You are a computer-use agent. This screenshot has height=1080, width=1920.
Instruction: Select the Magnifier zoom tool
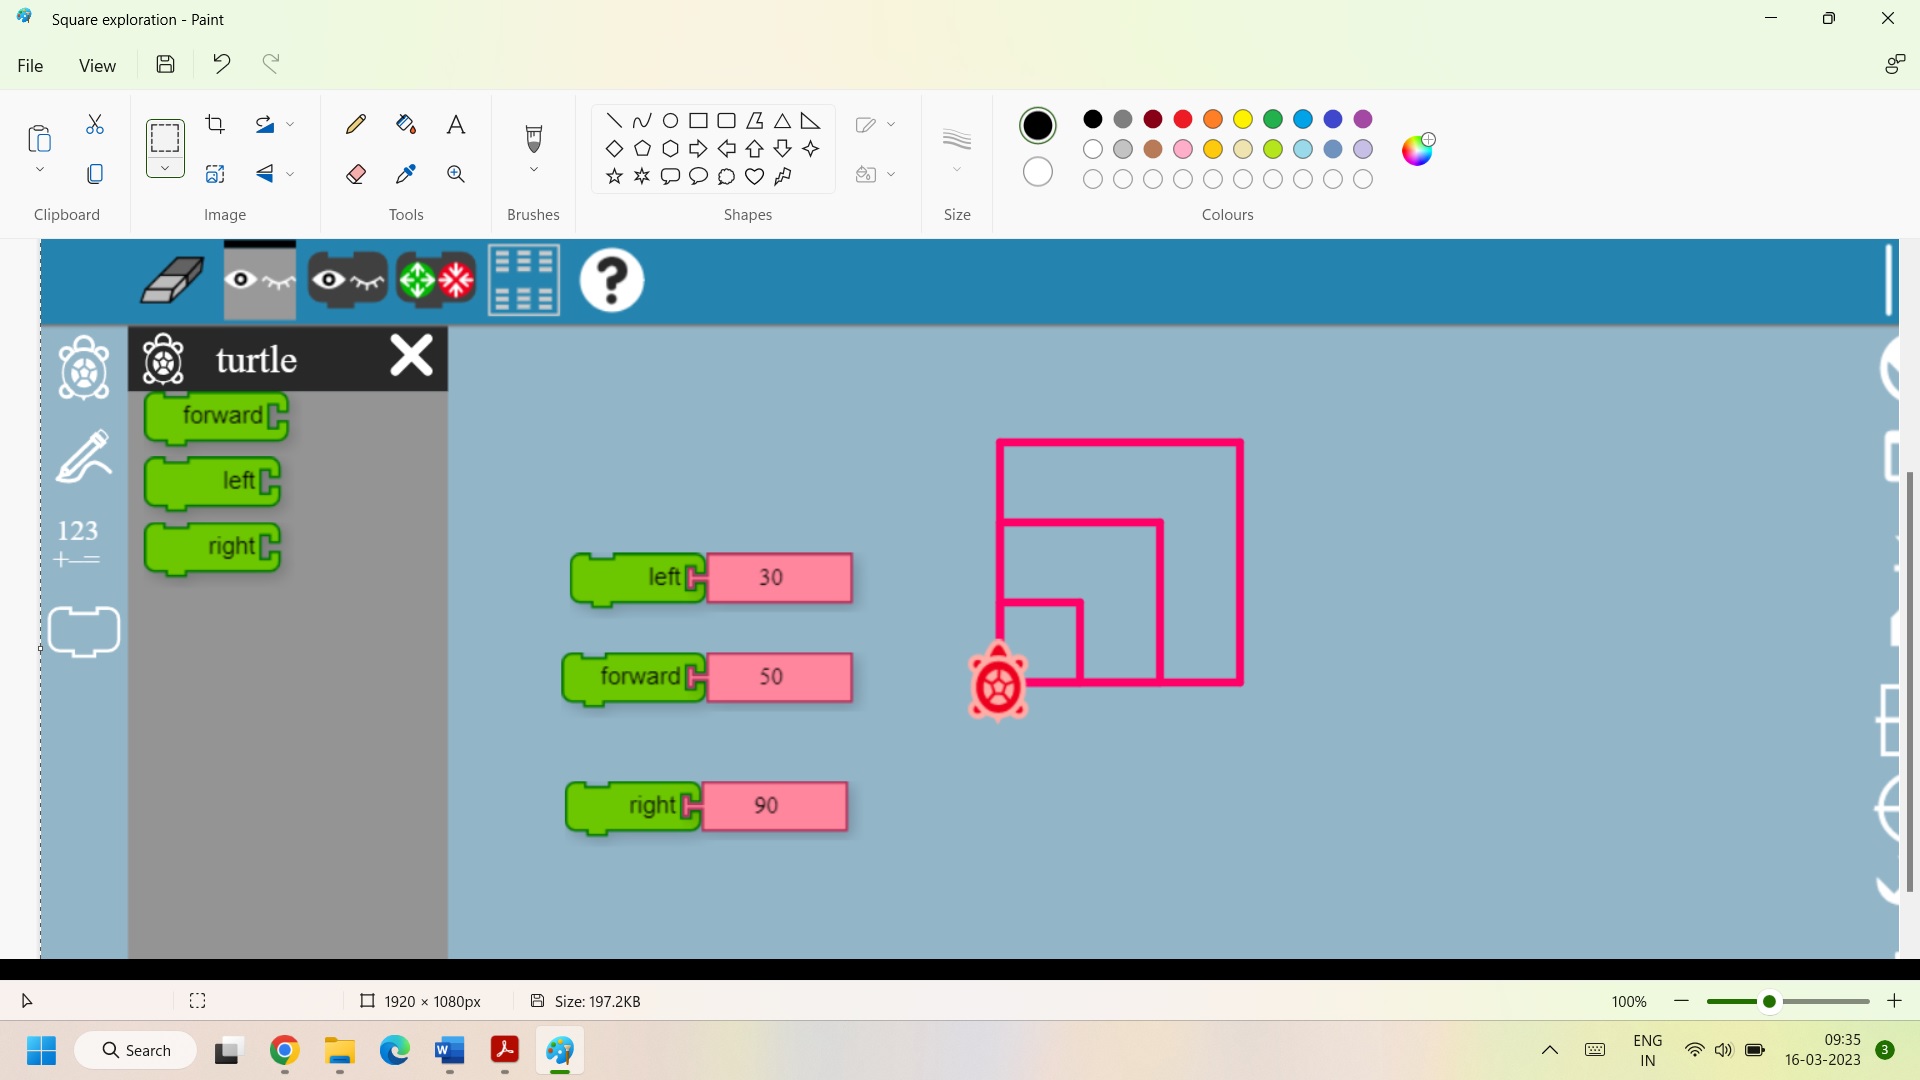456,174
